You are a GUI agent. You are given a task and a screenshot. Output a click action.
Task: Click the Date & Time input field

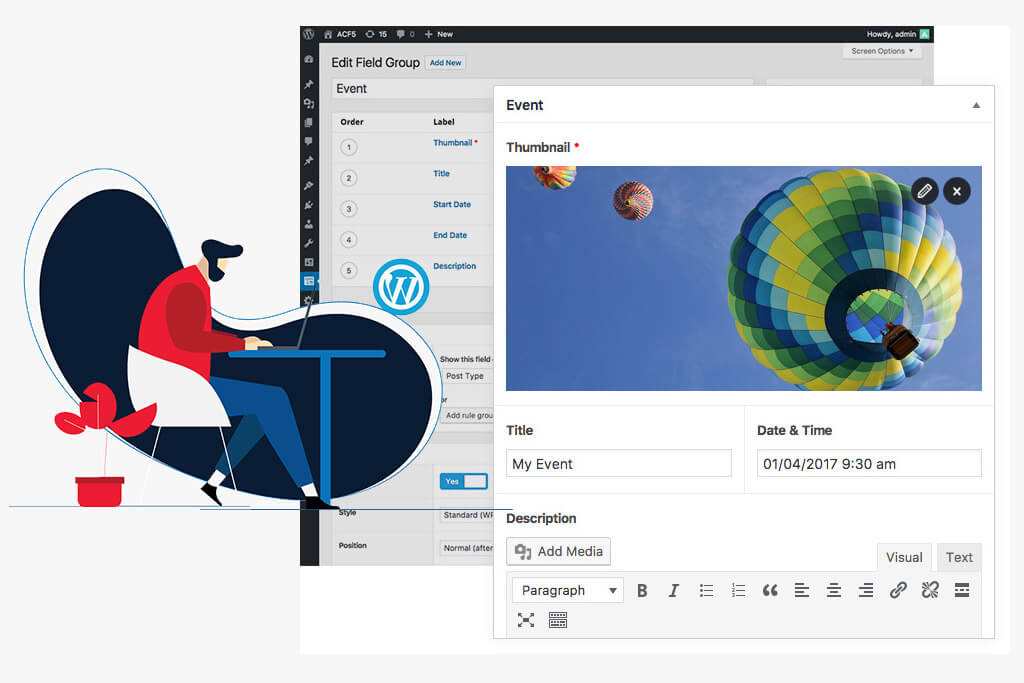[869, 464]
